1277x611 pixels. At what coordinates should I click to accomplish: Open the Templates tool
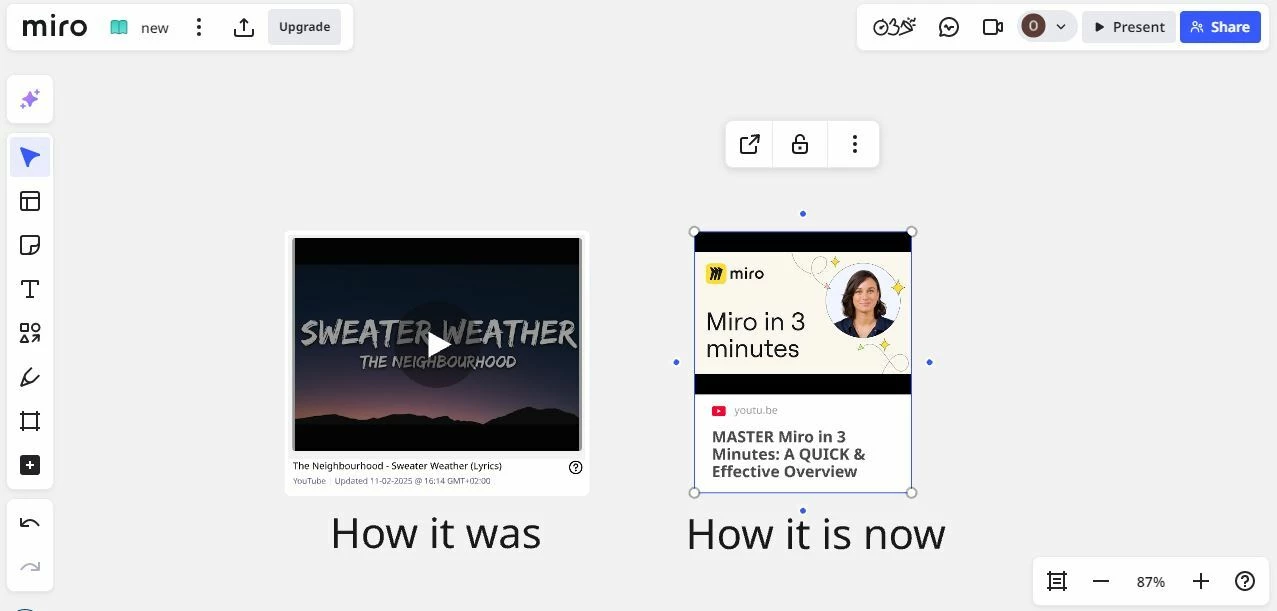point(30,201)
